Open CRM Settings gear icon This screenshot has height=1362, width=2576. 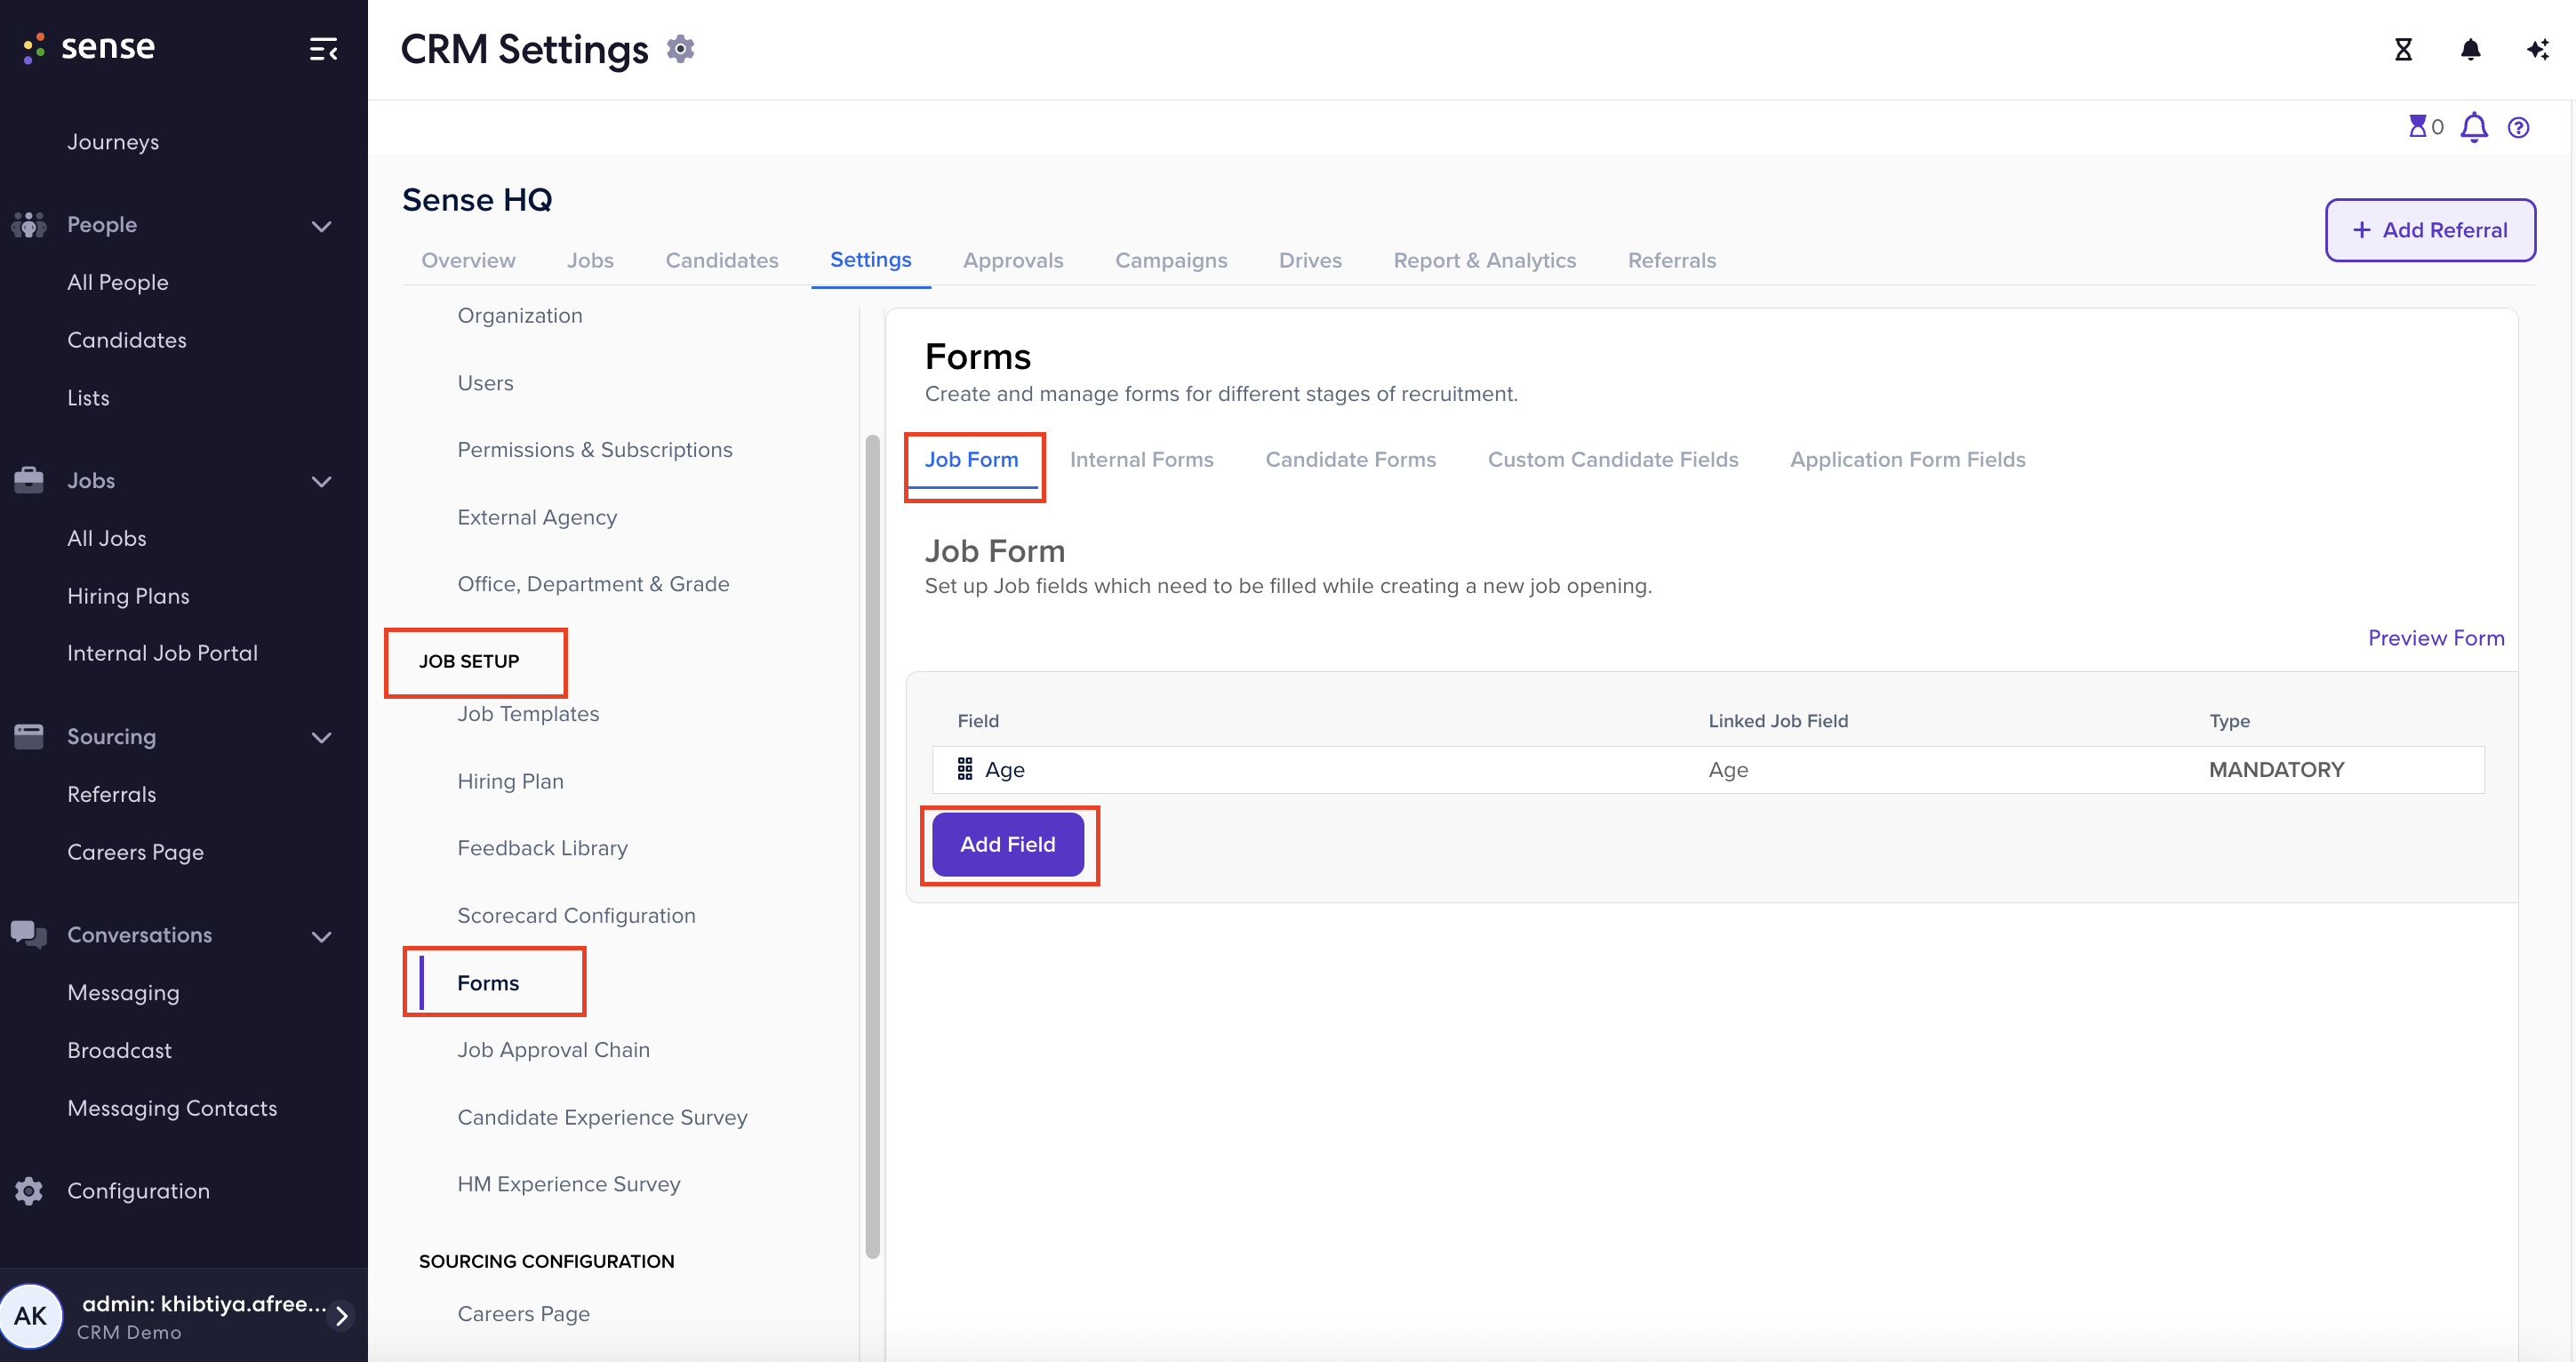point(681,48)
